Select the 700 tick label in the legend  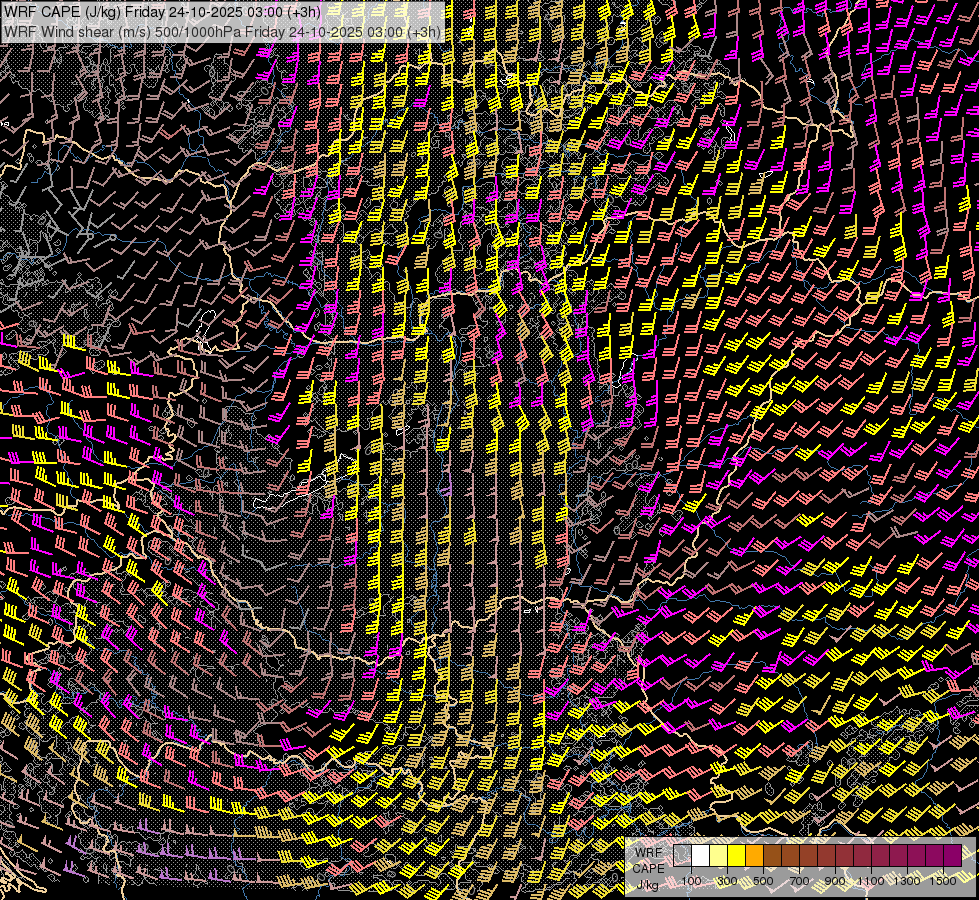799,881
